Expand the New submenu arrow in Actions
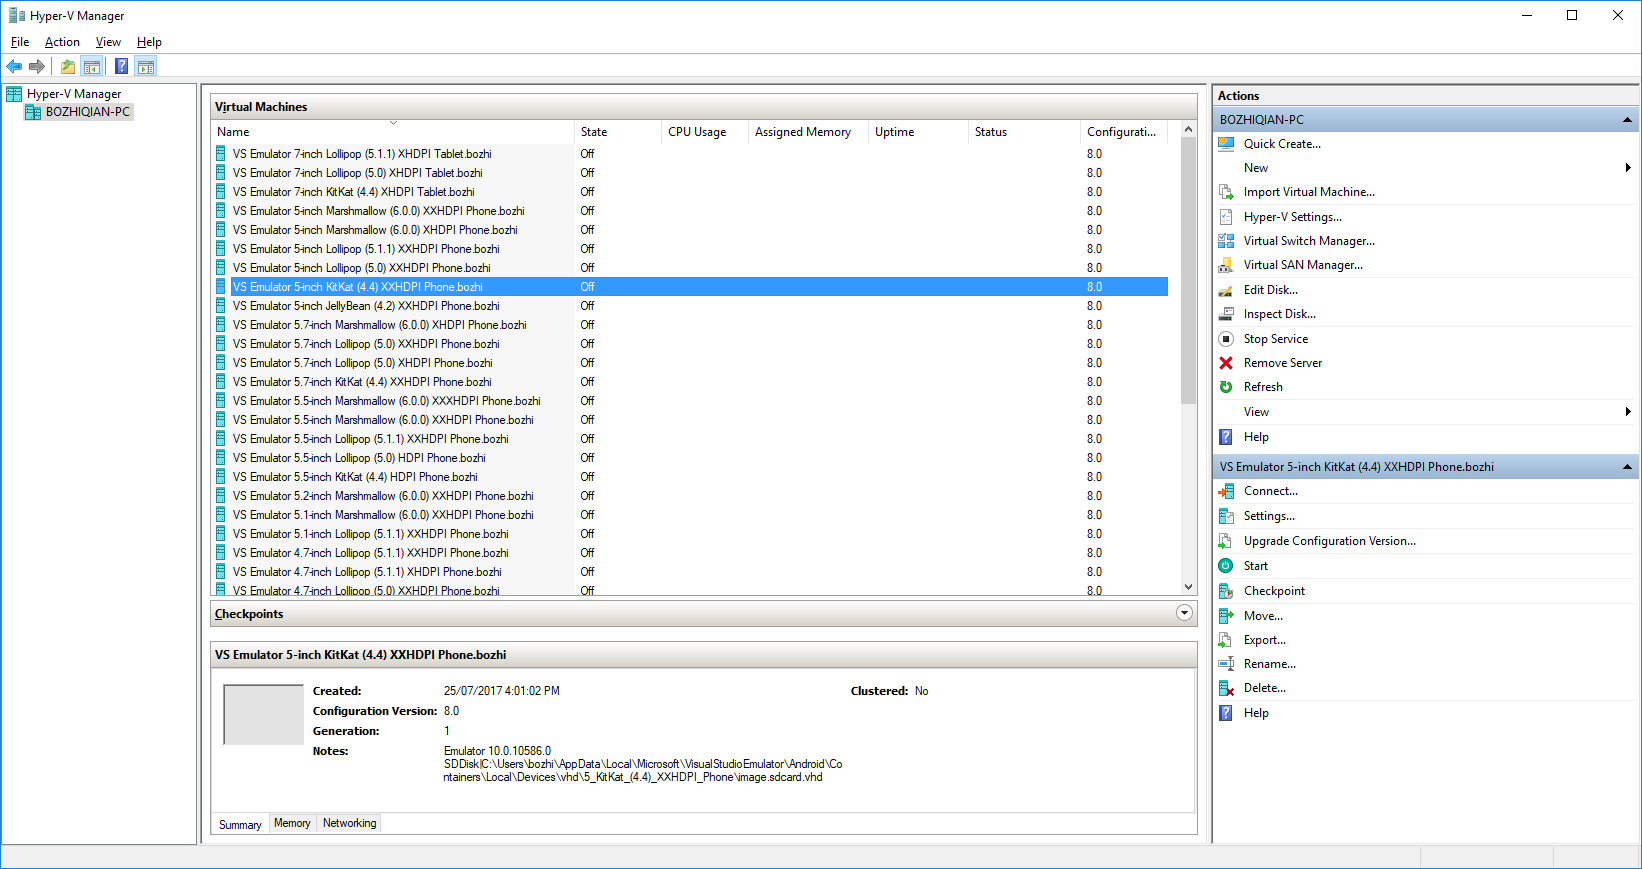The height and width of the screenshot is (869, 1642). 1627,168
